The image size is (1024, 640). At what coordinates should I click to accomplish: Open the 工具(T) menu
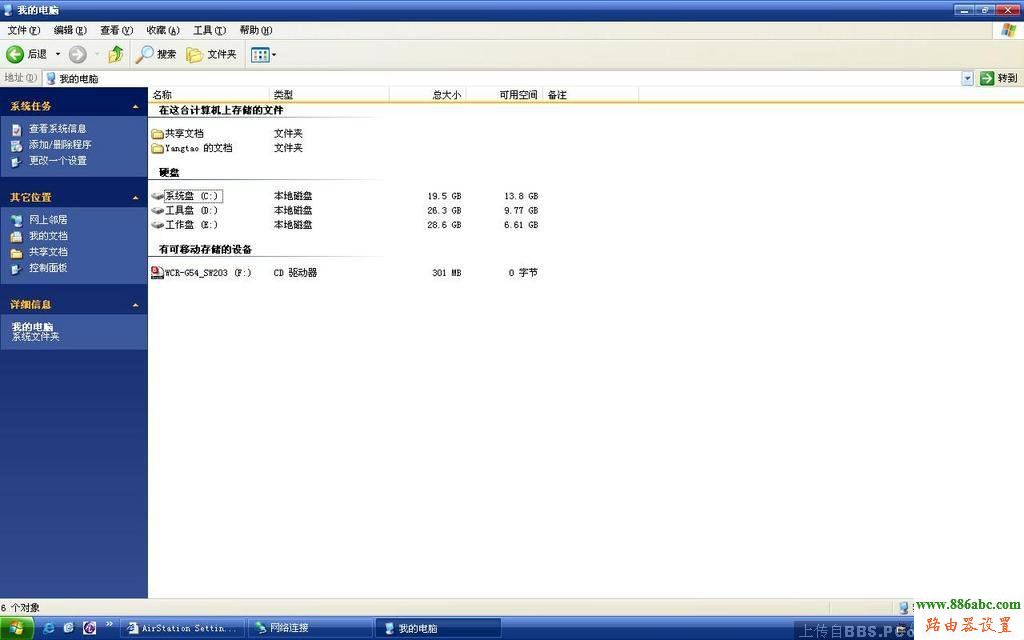pos(208,30)
